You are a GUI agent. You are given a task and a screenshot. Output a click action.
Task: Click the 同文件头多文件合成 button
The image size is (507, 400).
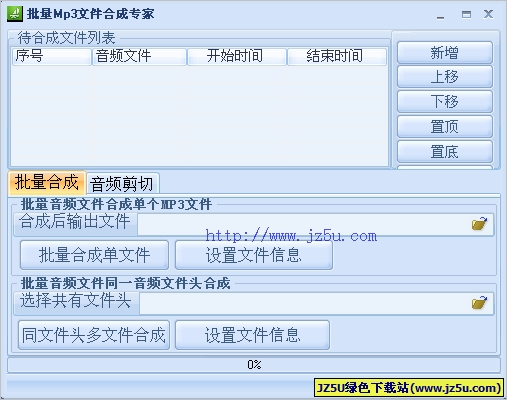[94, 335]
